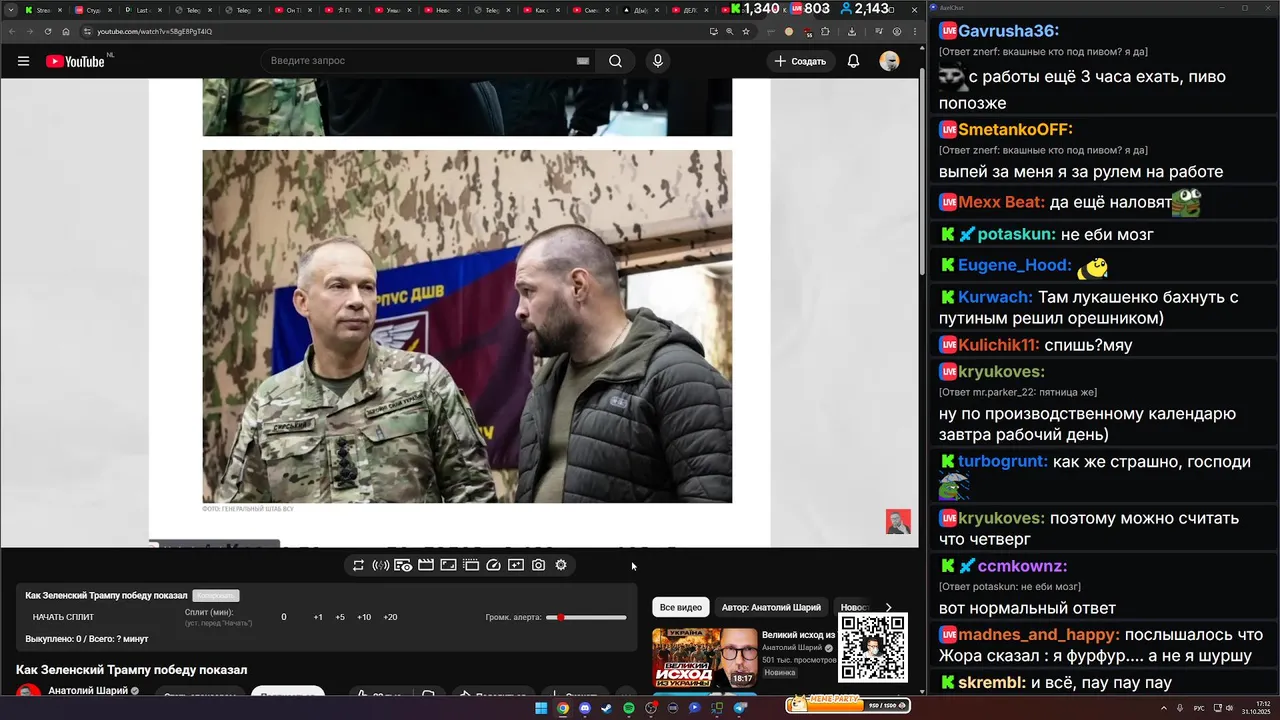Open Spotify from the taskbar

click(629, 708)
